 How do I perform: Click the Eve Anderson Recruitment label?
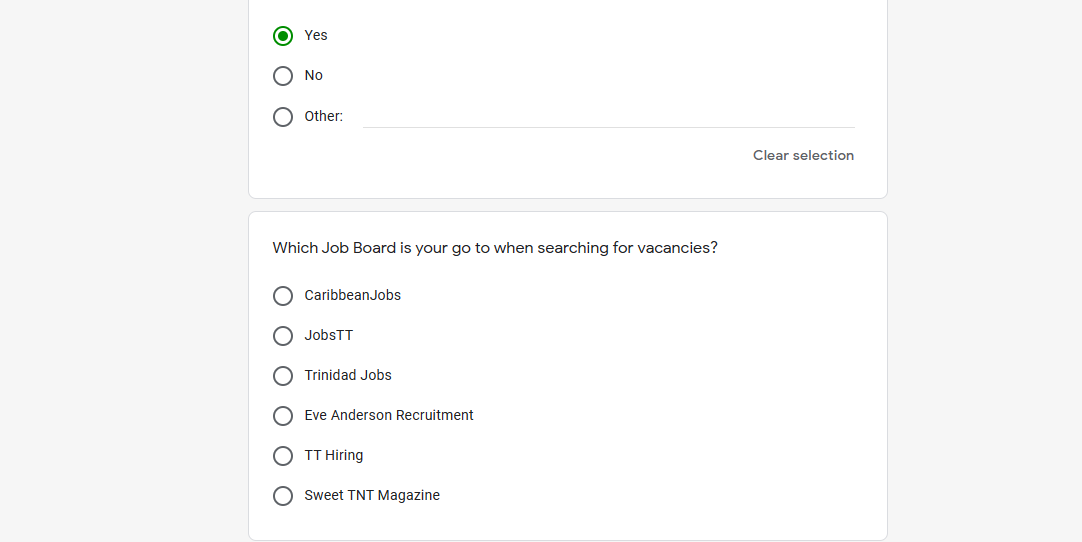(389, 416)
